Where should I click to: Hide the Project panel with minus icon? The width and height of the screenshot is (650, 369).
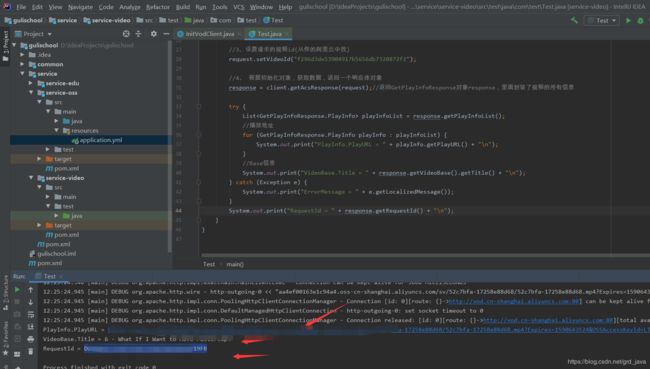[166, 34]
